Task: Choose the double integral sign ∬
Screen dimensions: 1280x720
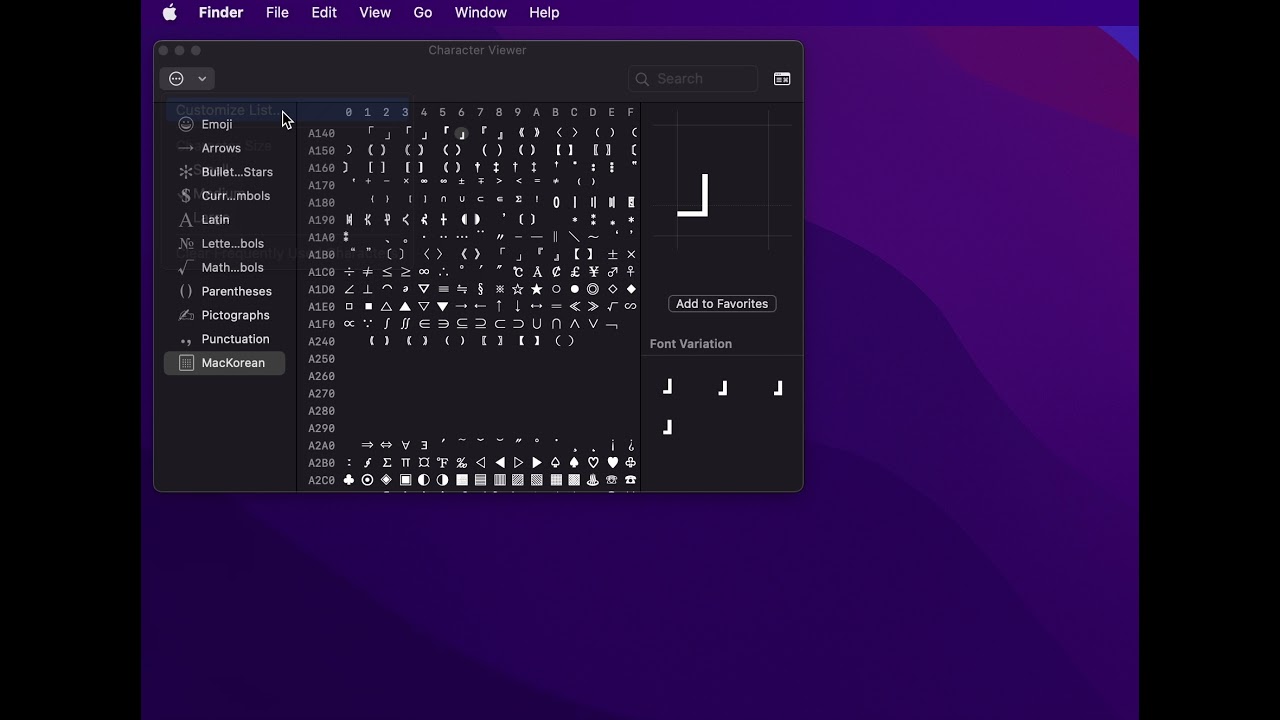Action: [x=405, y=324]
